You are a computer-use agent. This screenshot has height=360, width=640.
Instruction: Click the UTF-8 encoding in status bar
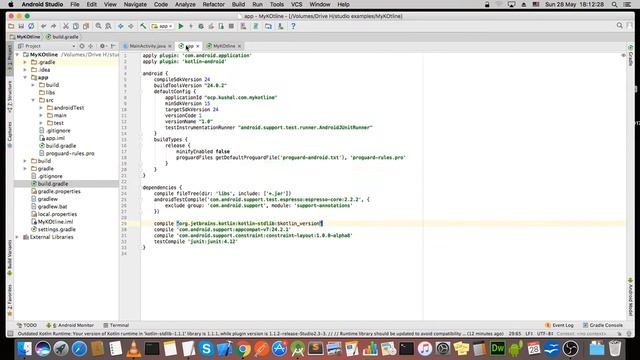pos(544,334)
